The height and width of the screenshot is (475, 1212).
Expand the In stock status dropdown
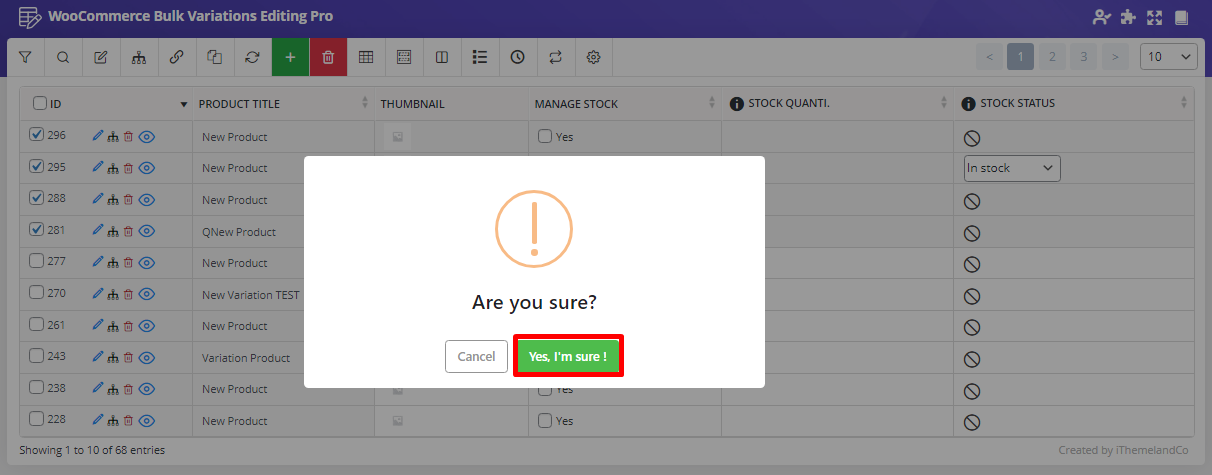[1011, 168]
